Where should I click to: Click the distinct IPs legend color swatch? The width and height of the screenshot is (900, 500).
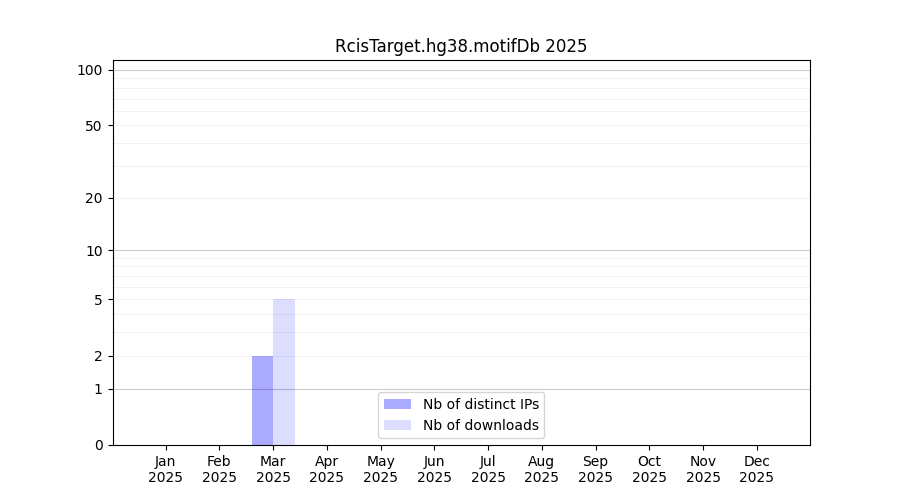click(x=397, y=404)
